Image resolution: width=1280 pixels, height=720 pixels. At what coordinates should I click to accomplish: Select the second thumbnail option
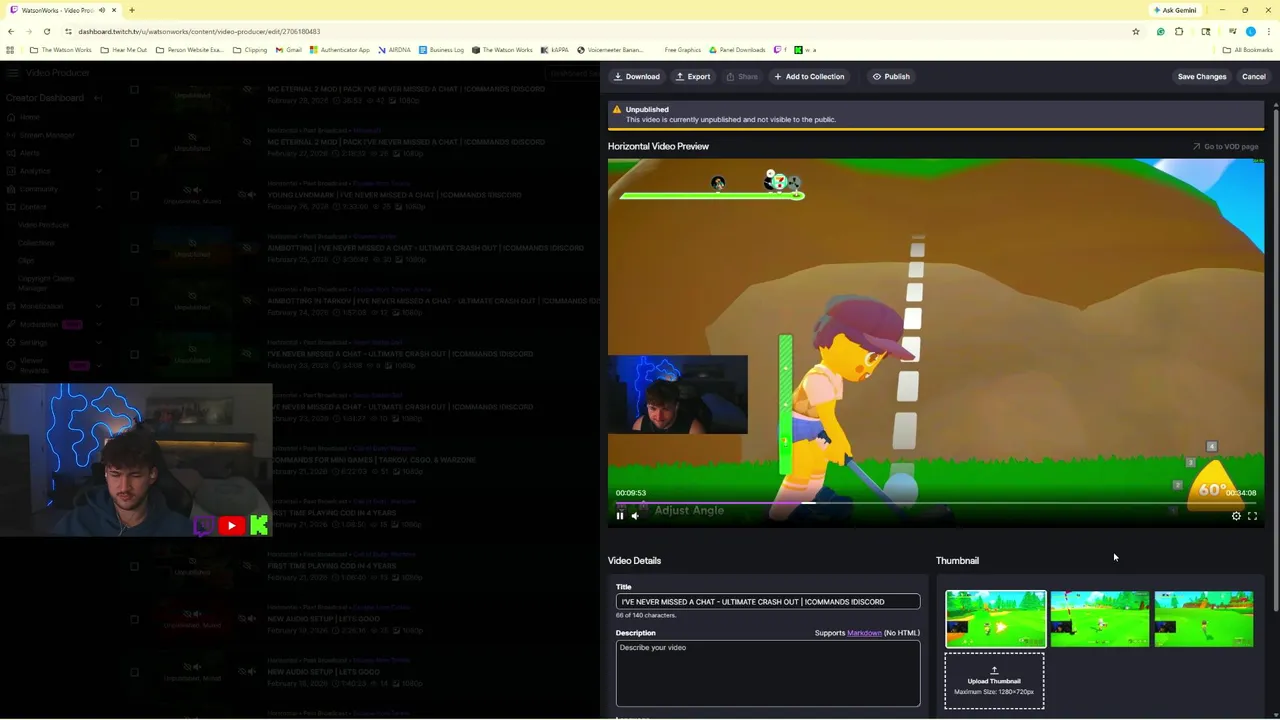[1099, 619]
